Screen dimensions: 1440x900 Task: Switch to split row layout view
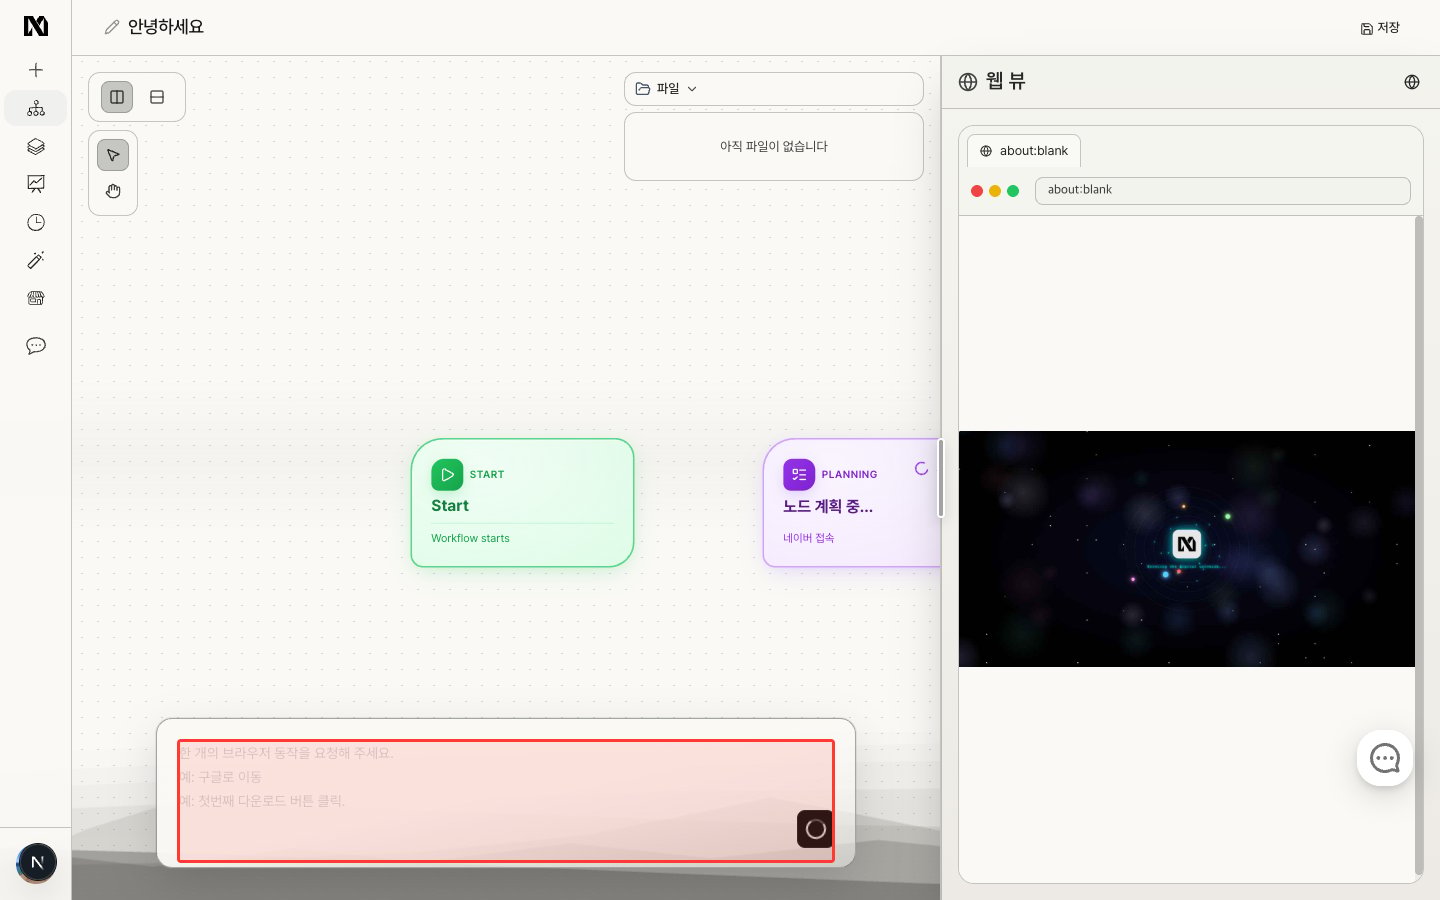pos(157,97)
